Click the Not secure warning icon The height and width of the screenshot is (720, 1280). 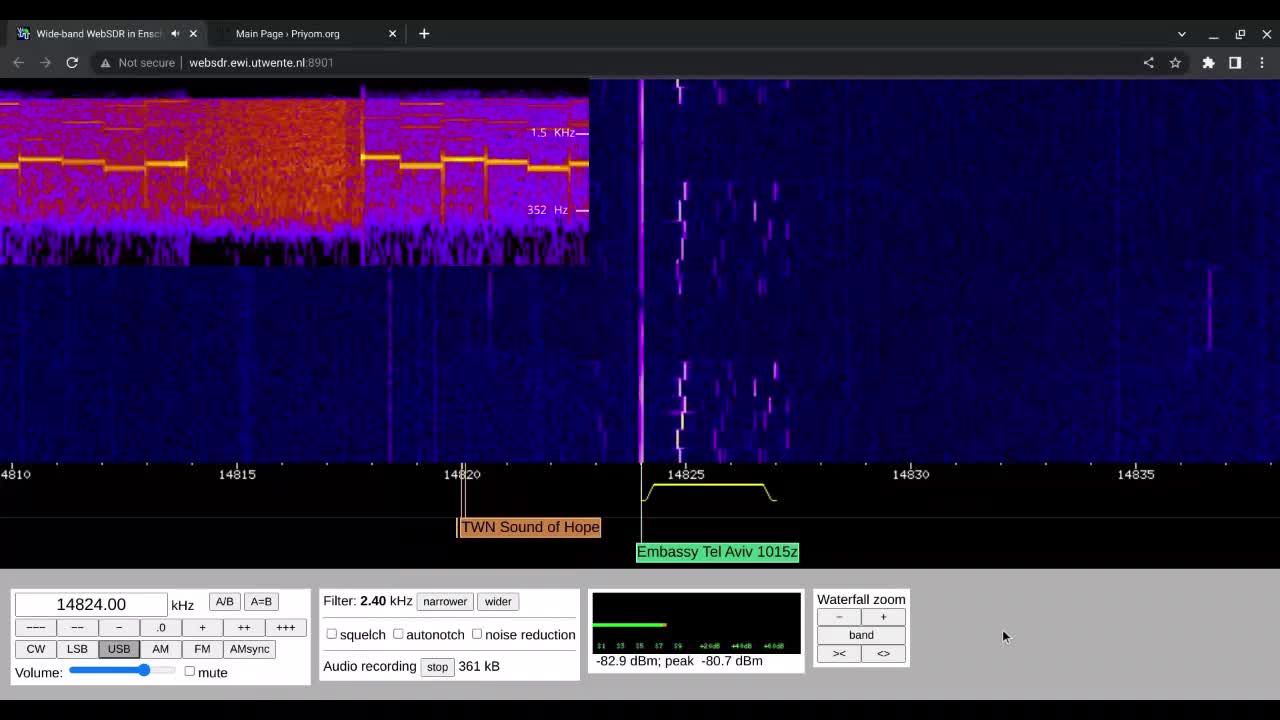(x=105, y=62)
